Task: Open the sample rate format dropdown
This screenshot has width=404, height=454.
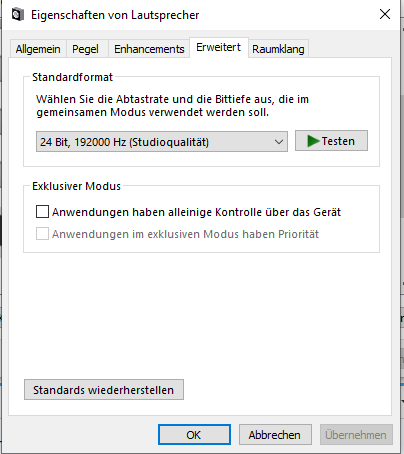Action: 162,142
